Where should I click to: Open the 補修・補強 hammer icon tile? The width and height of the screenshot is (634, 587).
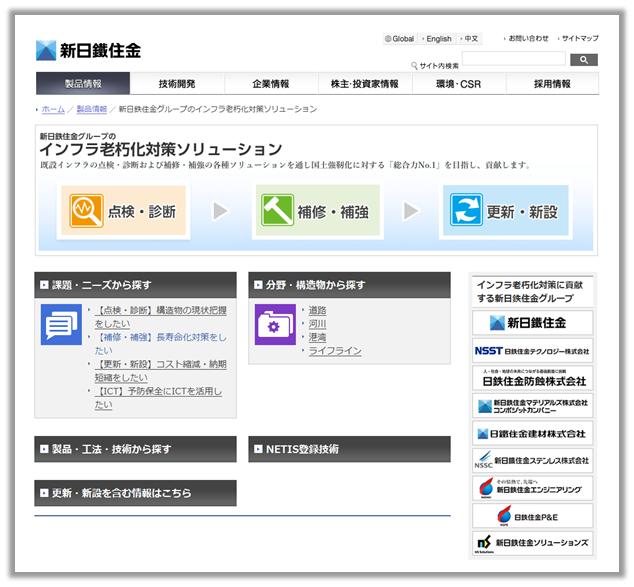pos(317,212)
